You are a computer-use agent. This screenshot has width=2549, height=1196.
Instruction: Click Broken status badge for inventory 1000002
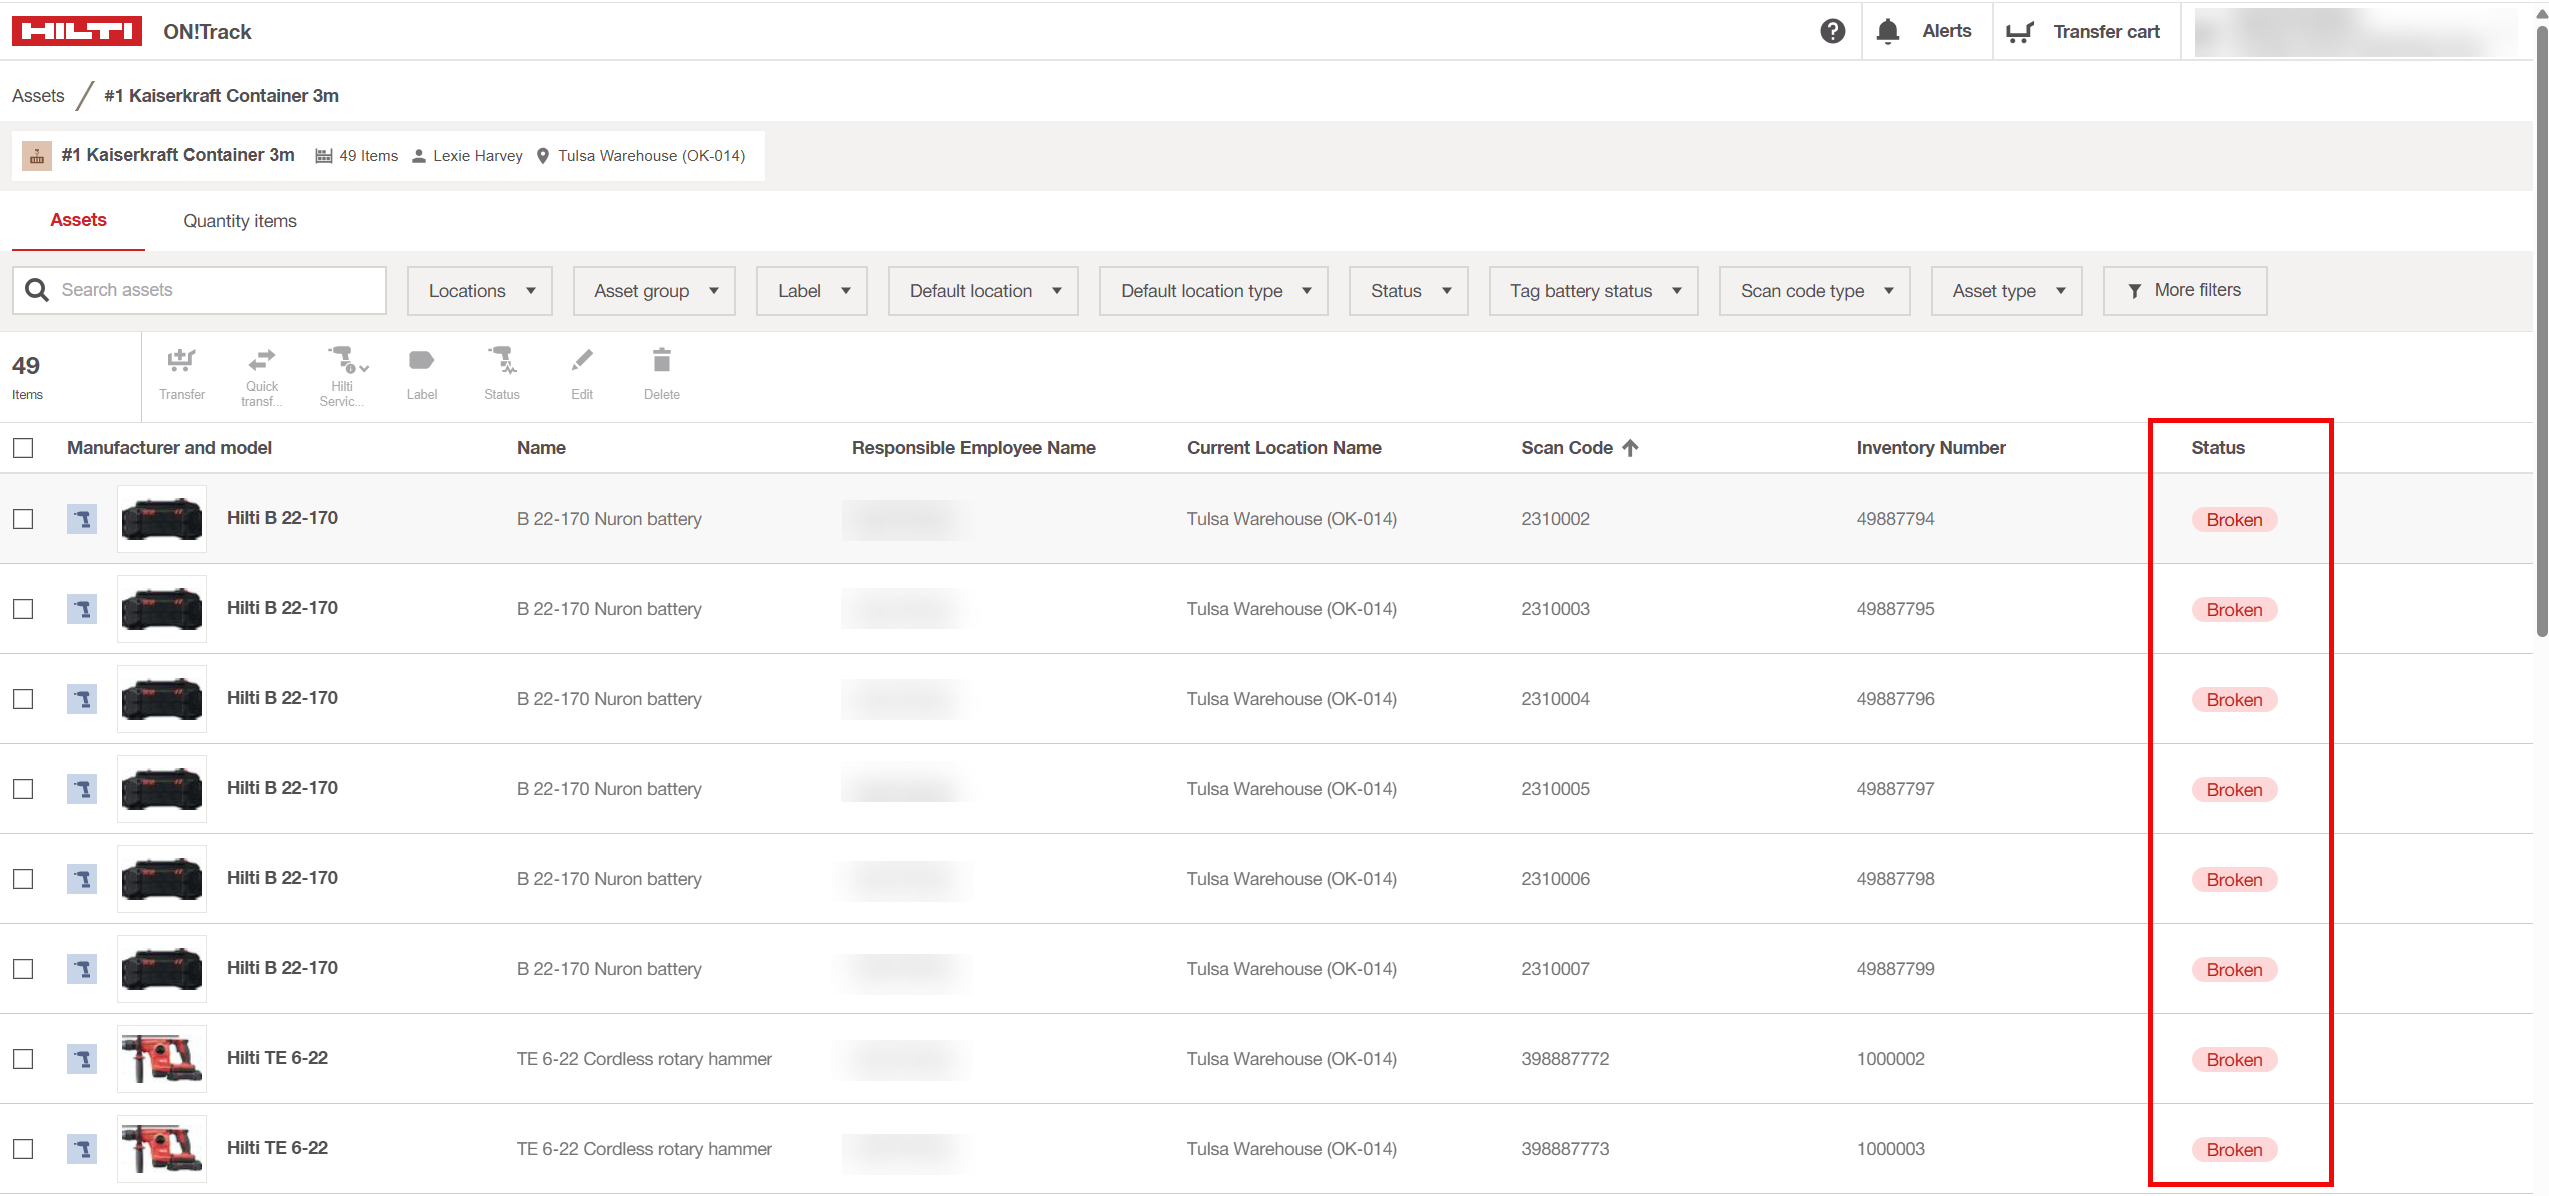pyautogui.click(x=2234, y=1060)
